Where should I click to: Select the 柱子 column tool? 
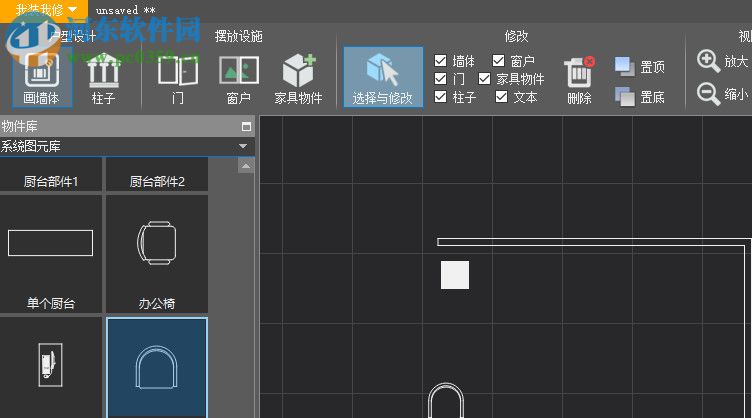tap(104, 79)
